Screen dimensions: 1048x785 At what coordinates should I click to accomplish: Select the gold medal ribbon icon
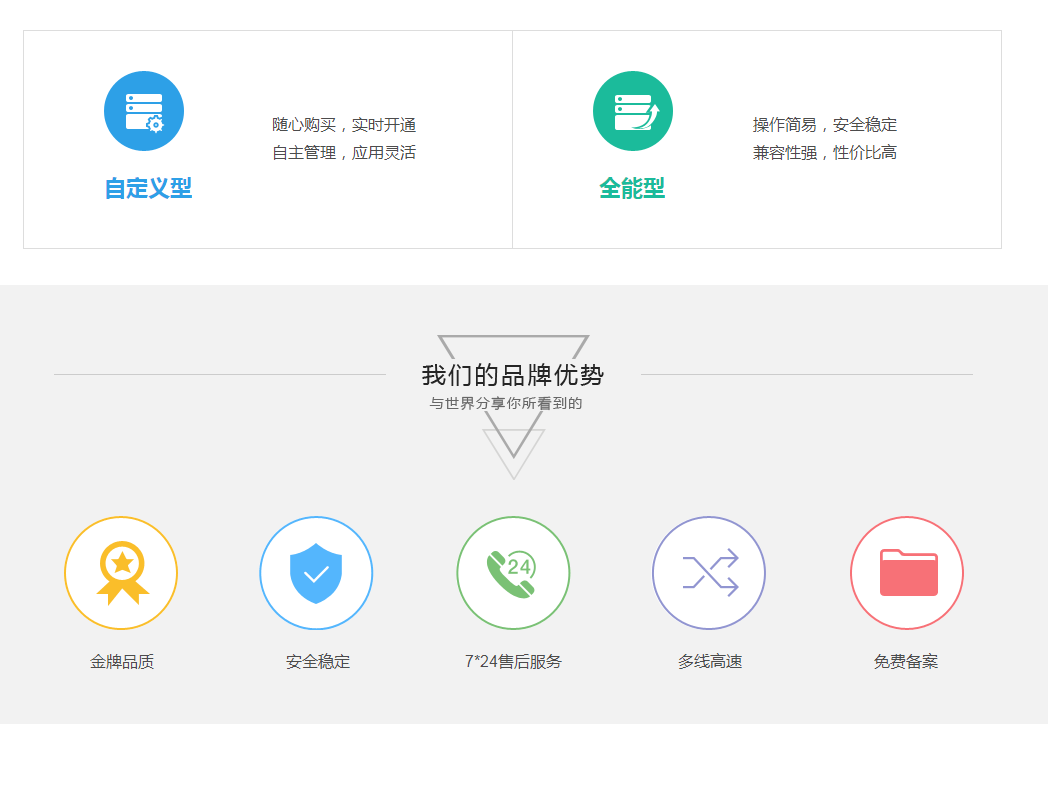point(121,573)
